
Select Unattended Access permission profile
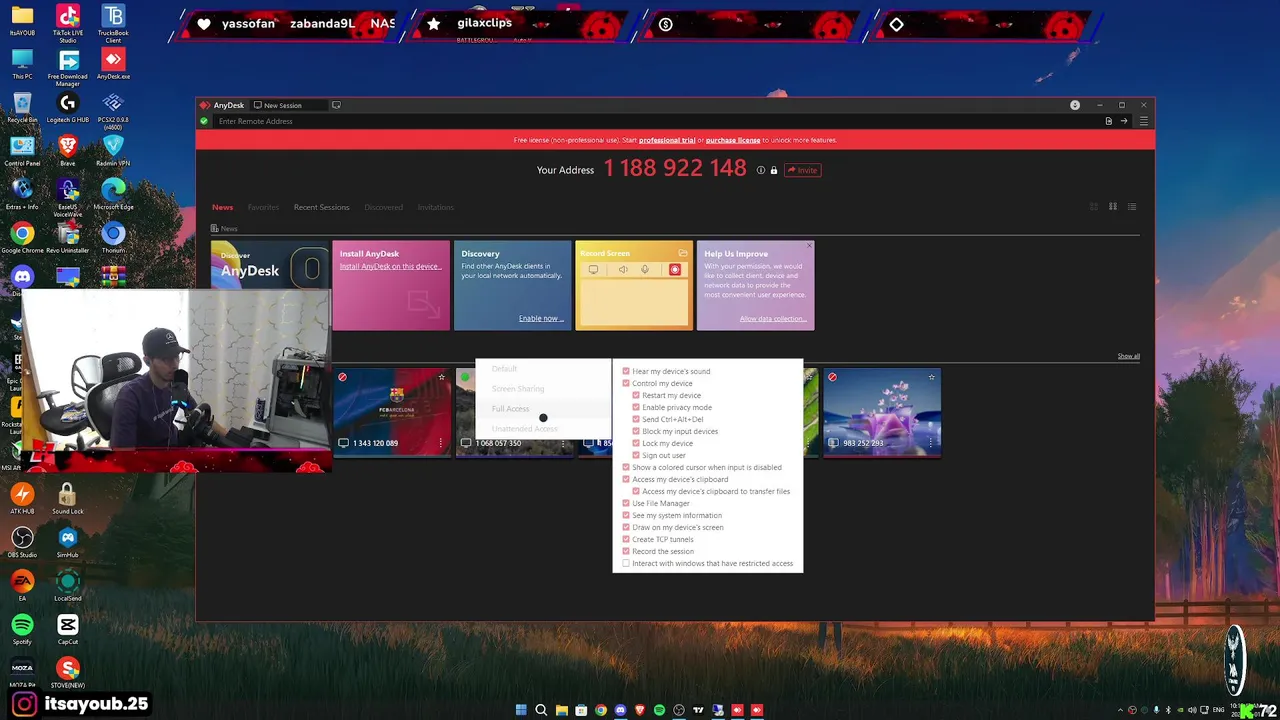[x=543, y=429]
